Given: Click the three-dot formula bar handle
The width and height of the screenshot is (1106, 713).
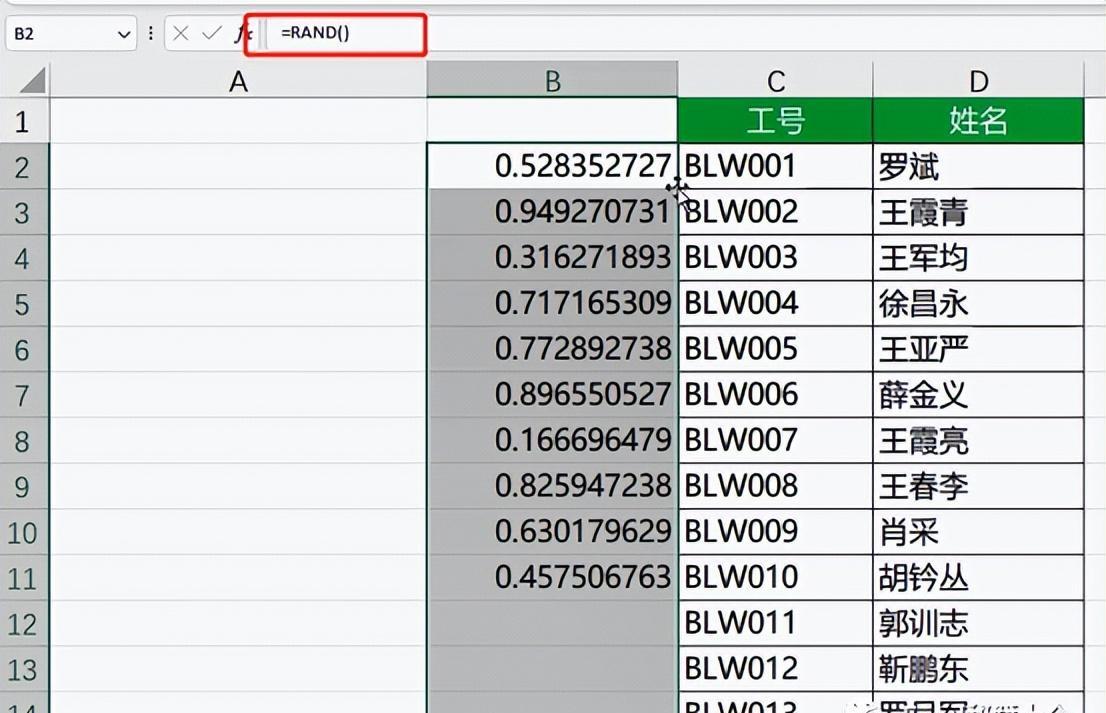Looking at the screenshot, I should click(x=150, y=33).
